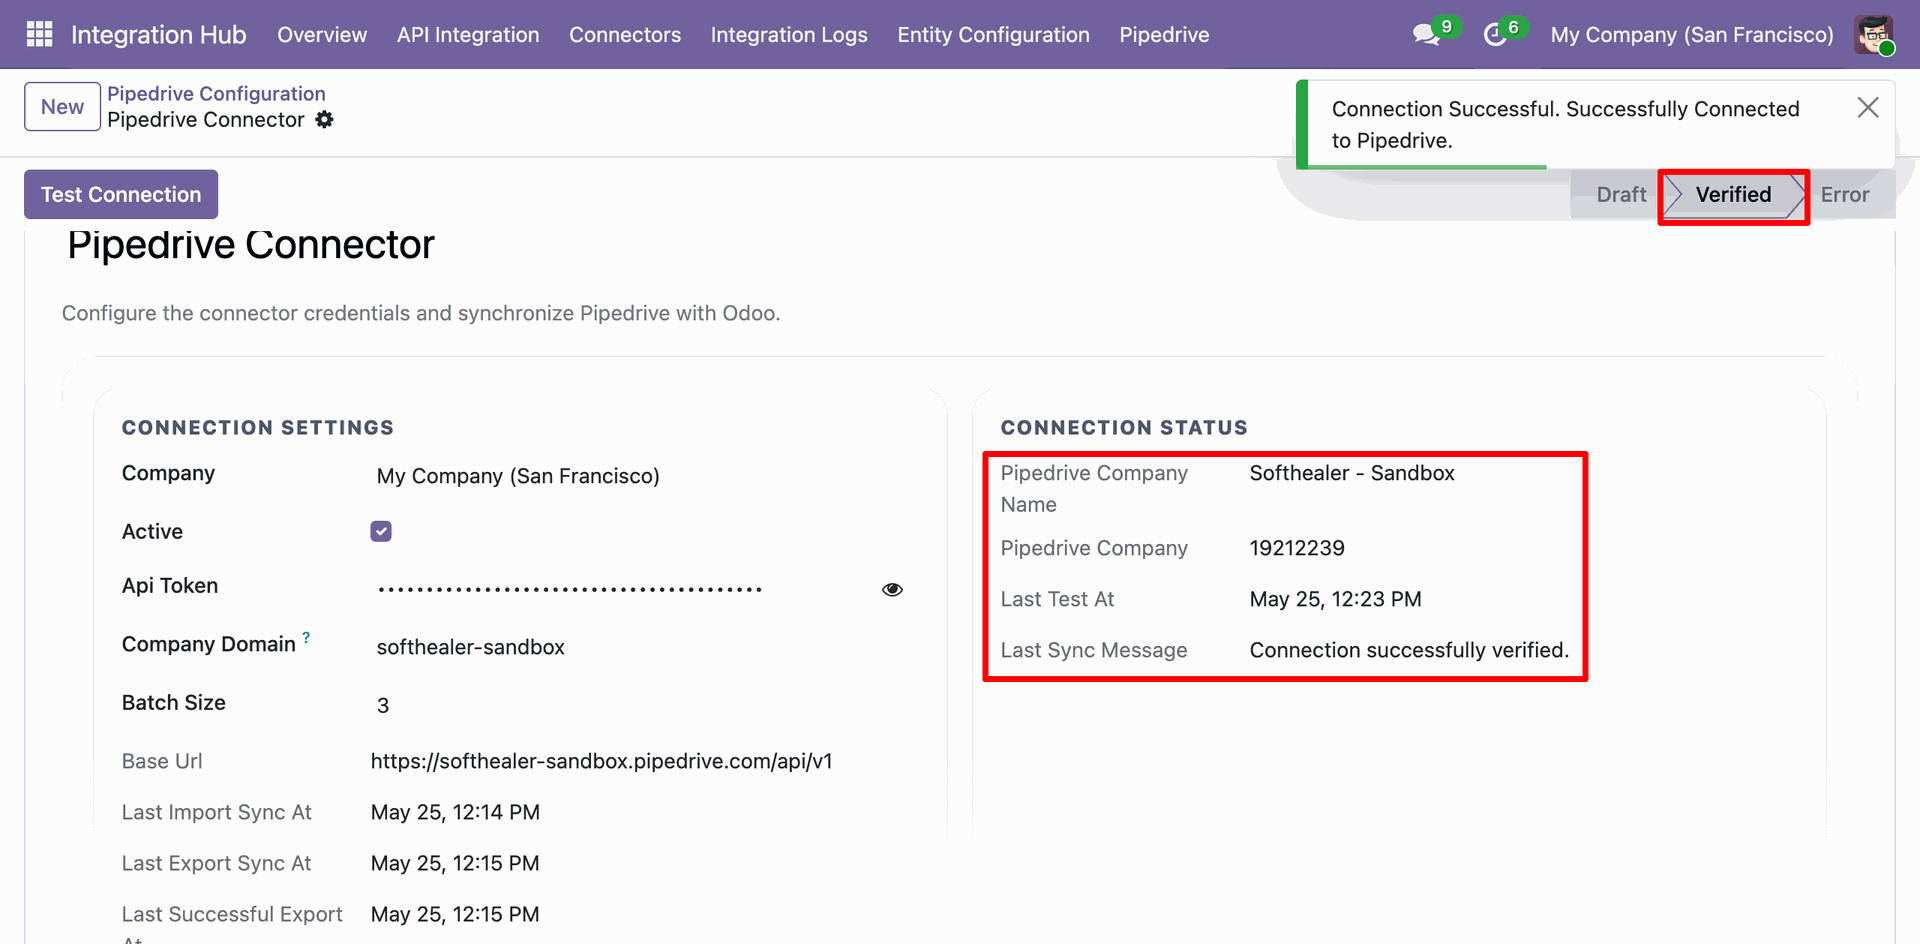Set status to Draft

pos(1620,194)
